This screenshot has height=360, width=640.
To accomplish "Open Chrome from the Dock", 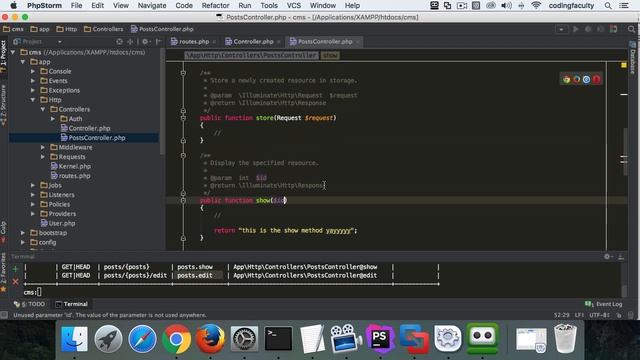I will (x=176, y=339).
